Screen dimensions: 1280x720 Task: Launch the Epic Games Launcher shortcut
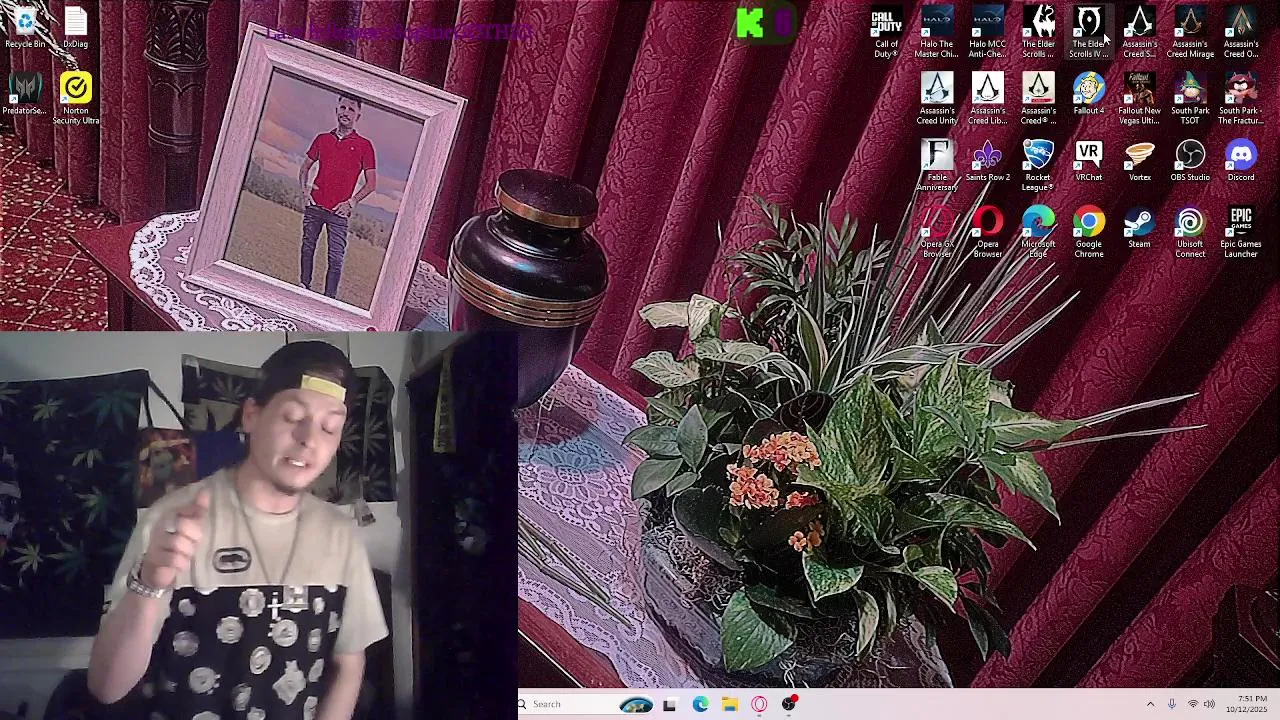(x=1241, y=232)
